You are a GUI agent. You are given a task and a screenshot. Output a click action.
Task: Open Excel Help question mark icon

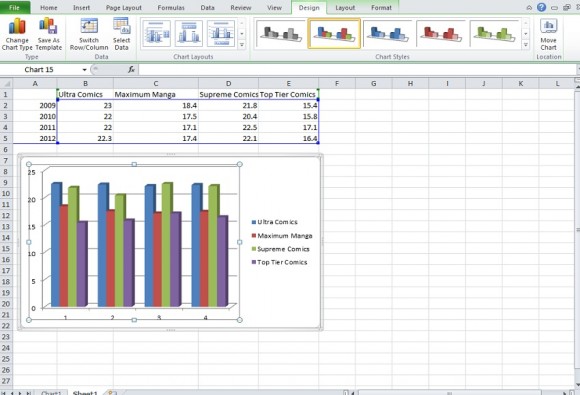(542, 7)
